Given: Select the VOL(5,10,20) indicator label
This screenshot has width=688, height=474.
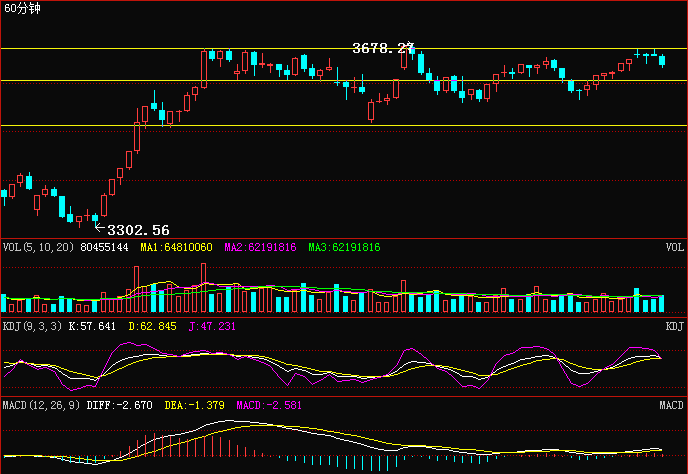Looking at the screenshot, I should pyautogui.click(x=38, y=247).
